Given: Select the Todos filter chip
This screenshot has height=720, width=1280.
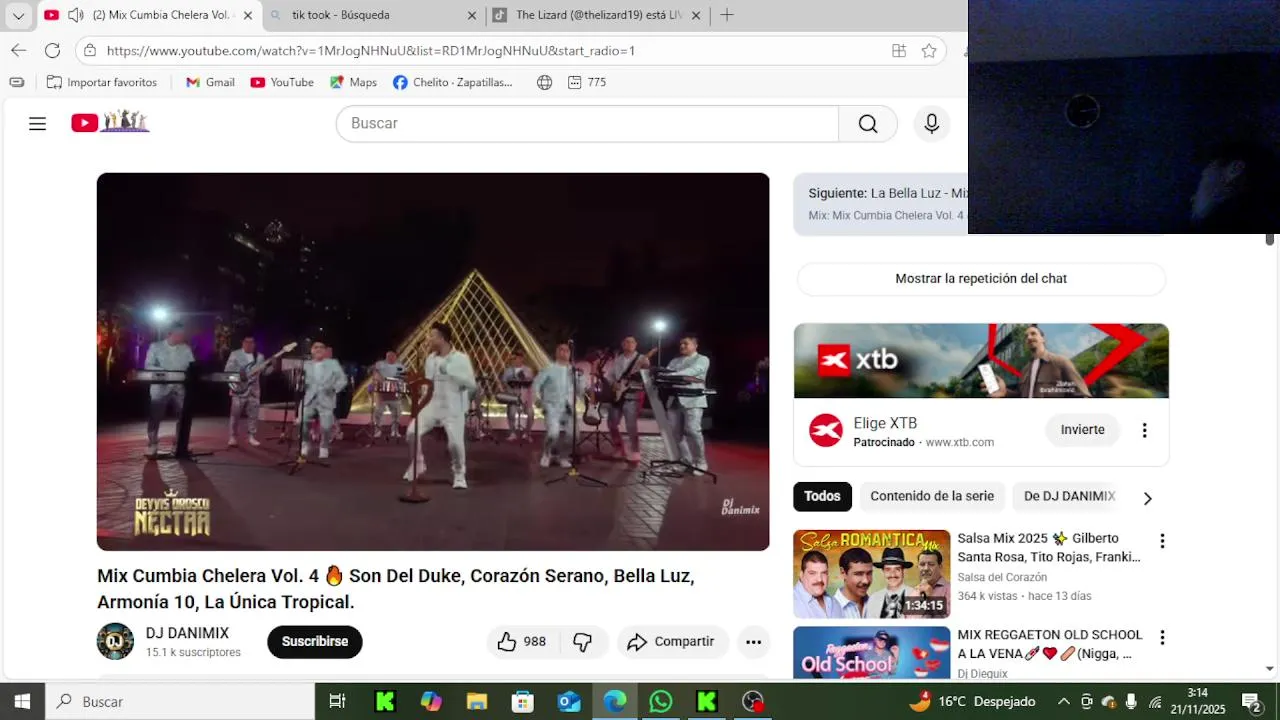Looking at the screenshot, I should coord(822,496).
